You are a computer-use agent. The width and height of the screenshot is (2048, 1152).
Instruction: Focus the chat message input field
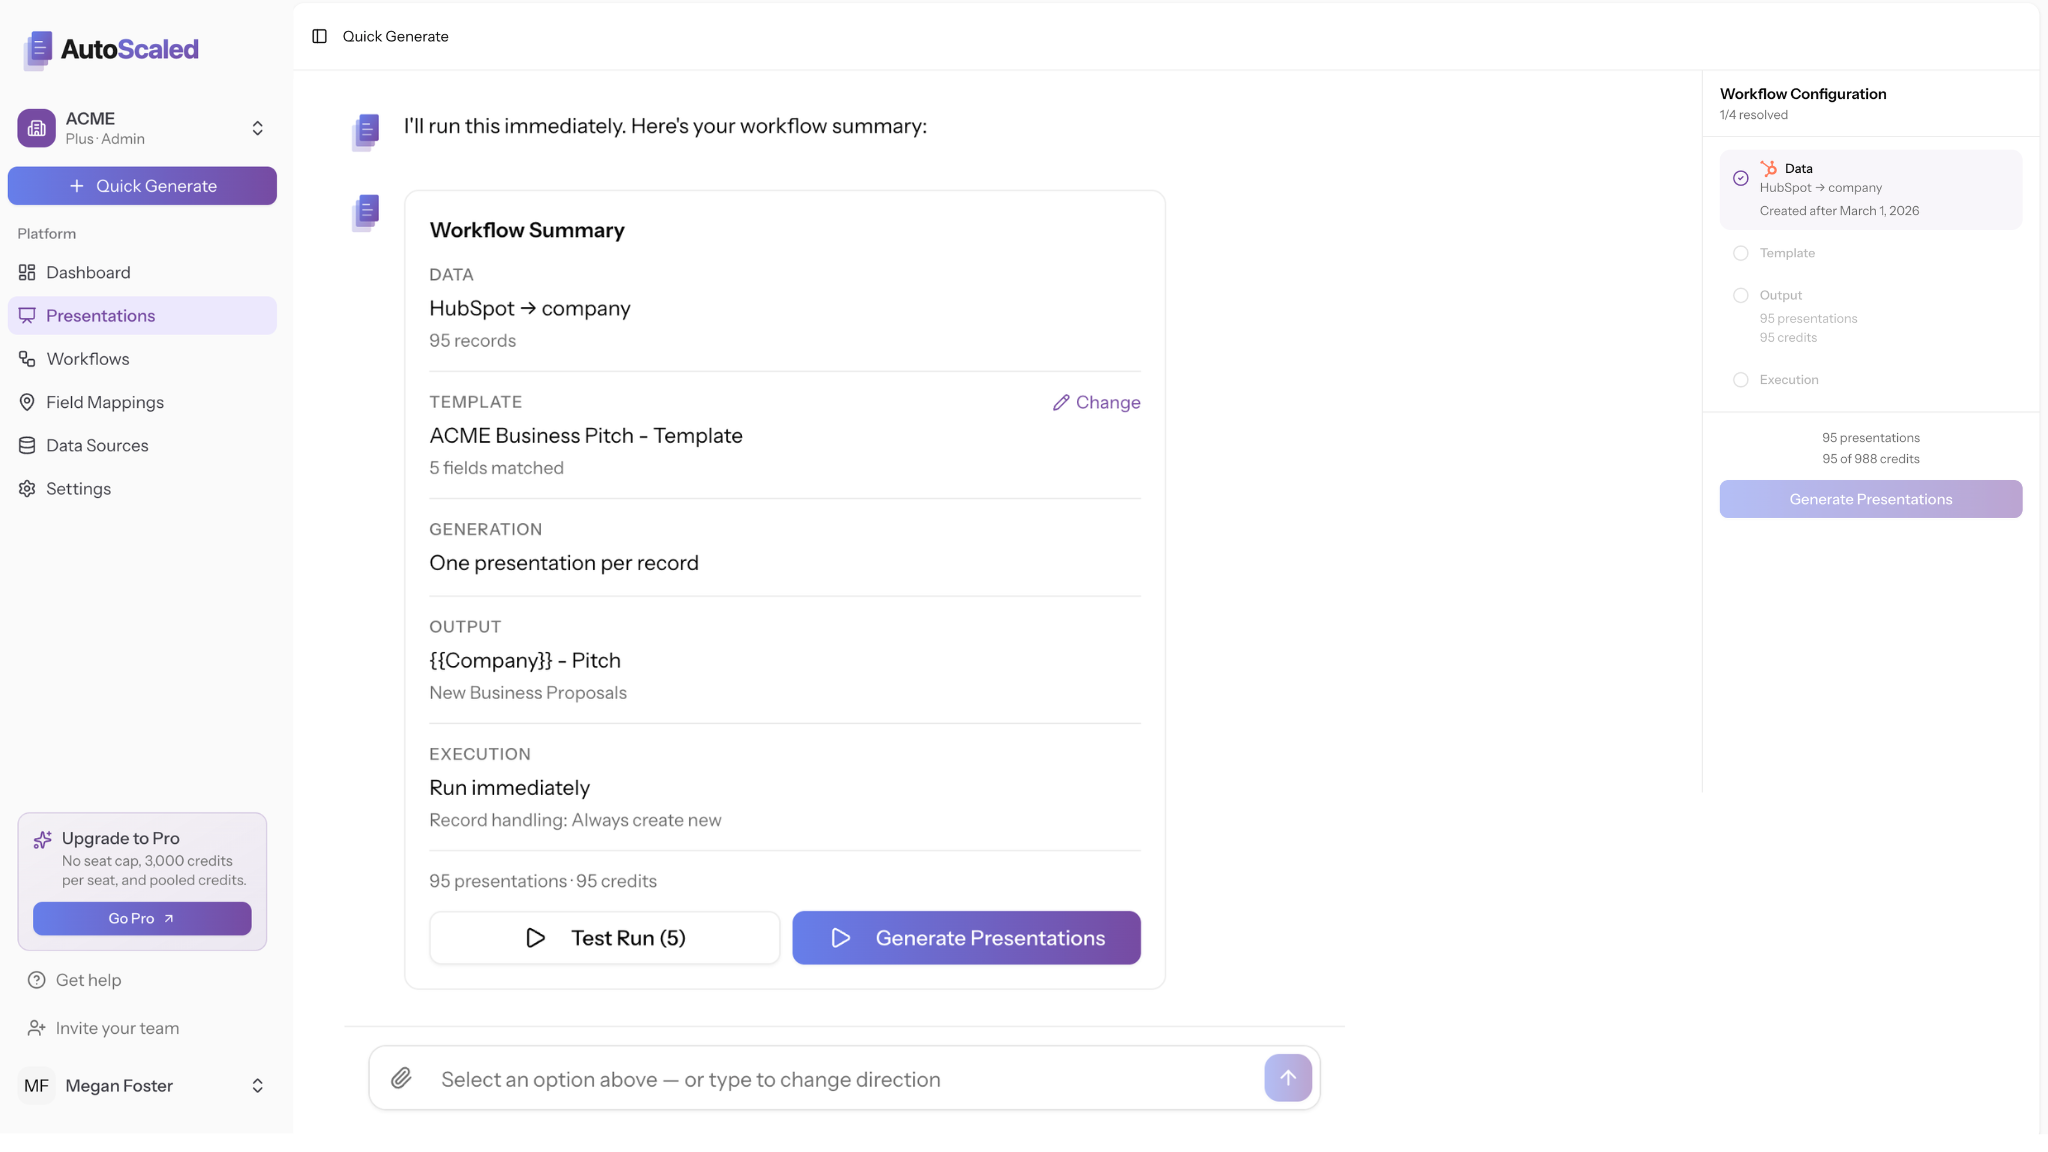845,1079
